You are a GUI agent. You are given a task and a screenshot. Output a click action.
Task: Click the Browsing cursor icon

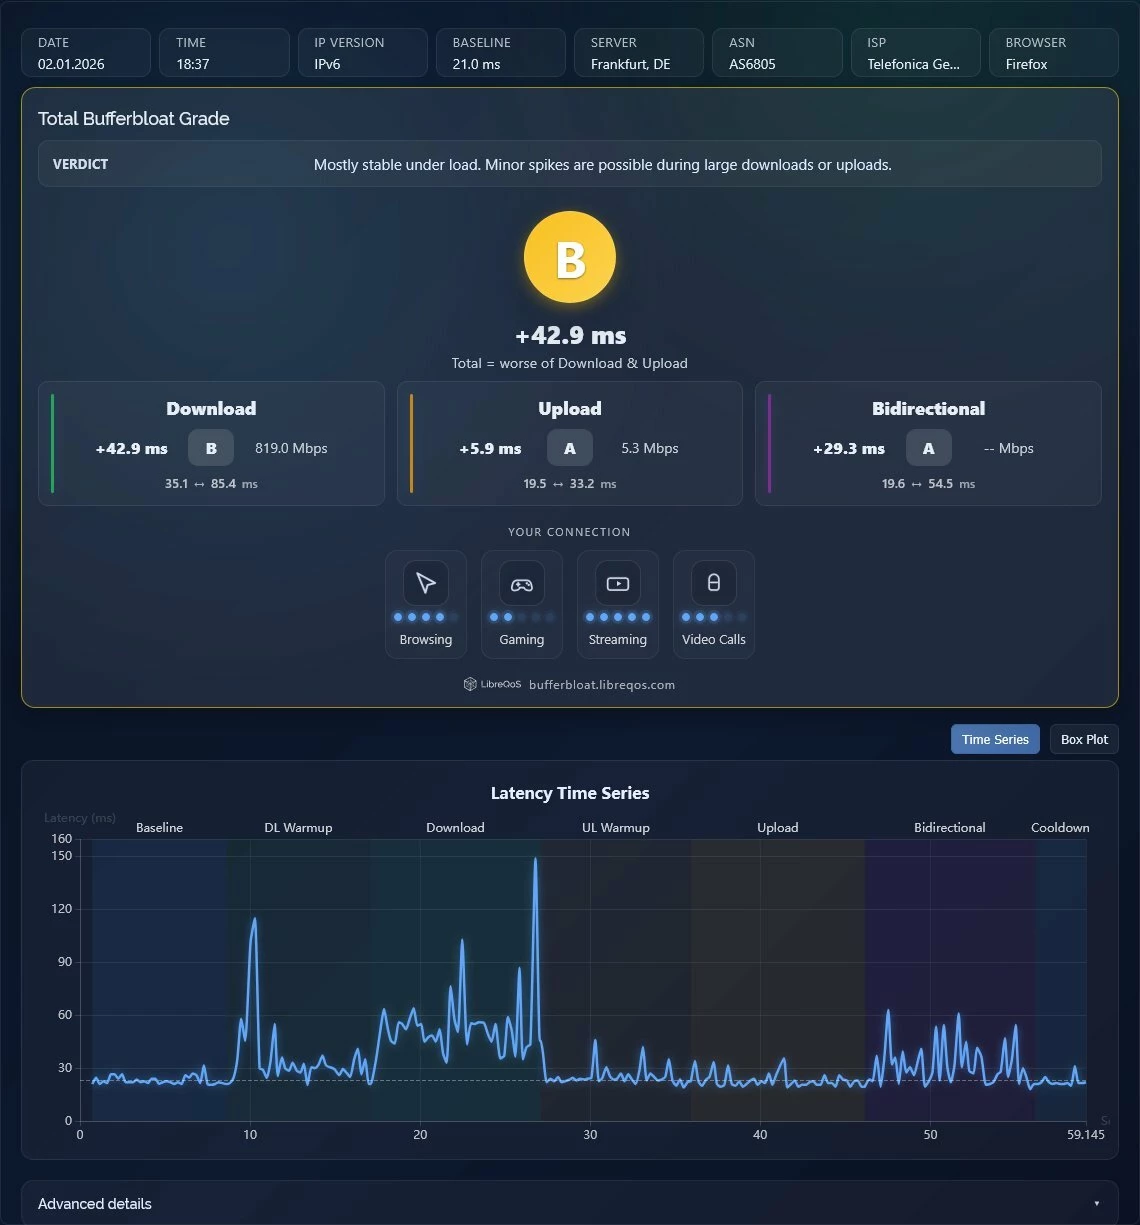(426, 583)
